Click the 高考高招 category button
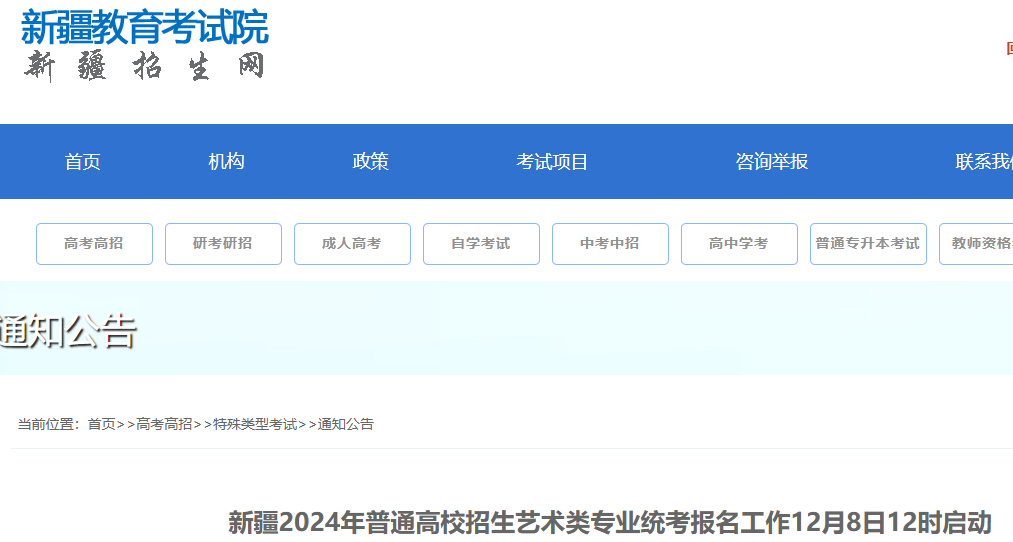1013x542 pixels. coord(94,244)
